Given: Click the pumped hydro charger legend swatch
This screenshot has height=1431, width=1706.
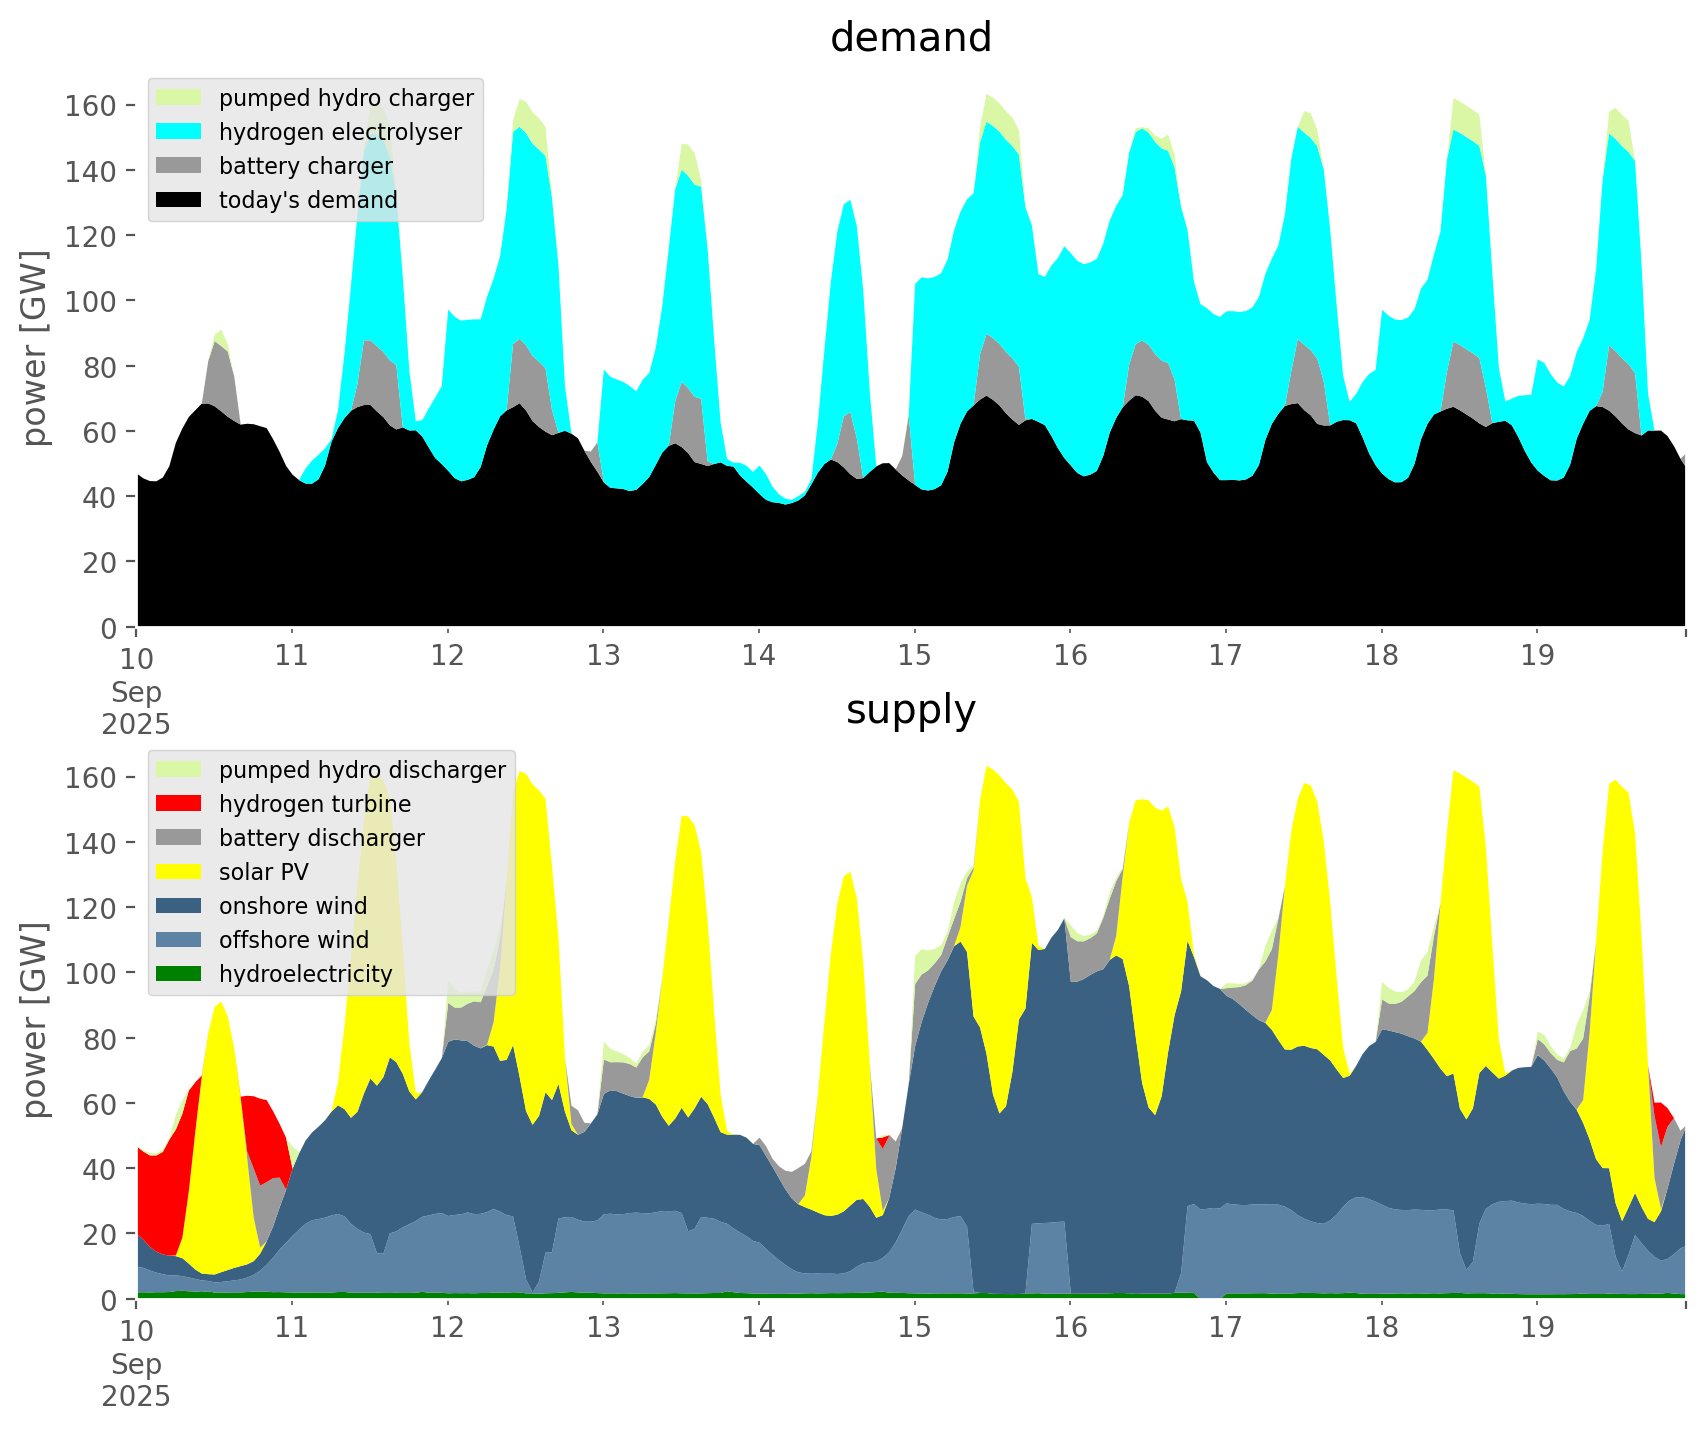Looking at the screenshot, I should 179,98.
